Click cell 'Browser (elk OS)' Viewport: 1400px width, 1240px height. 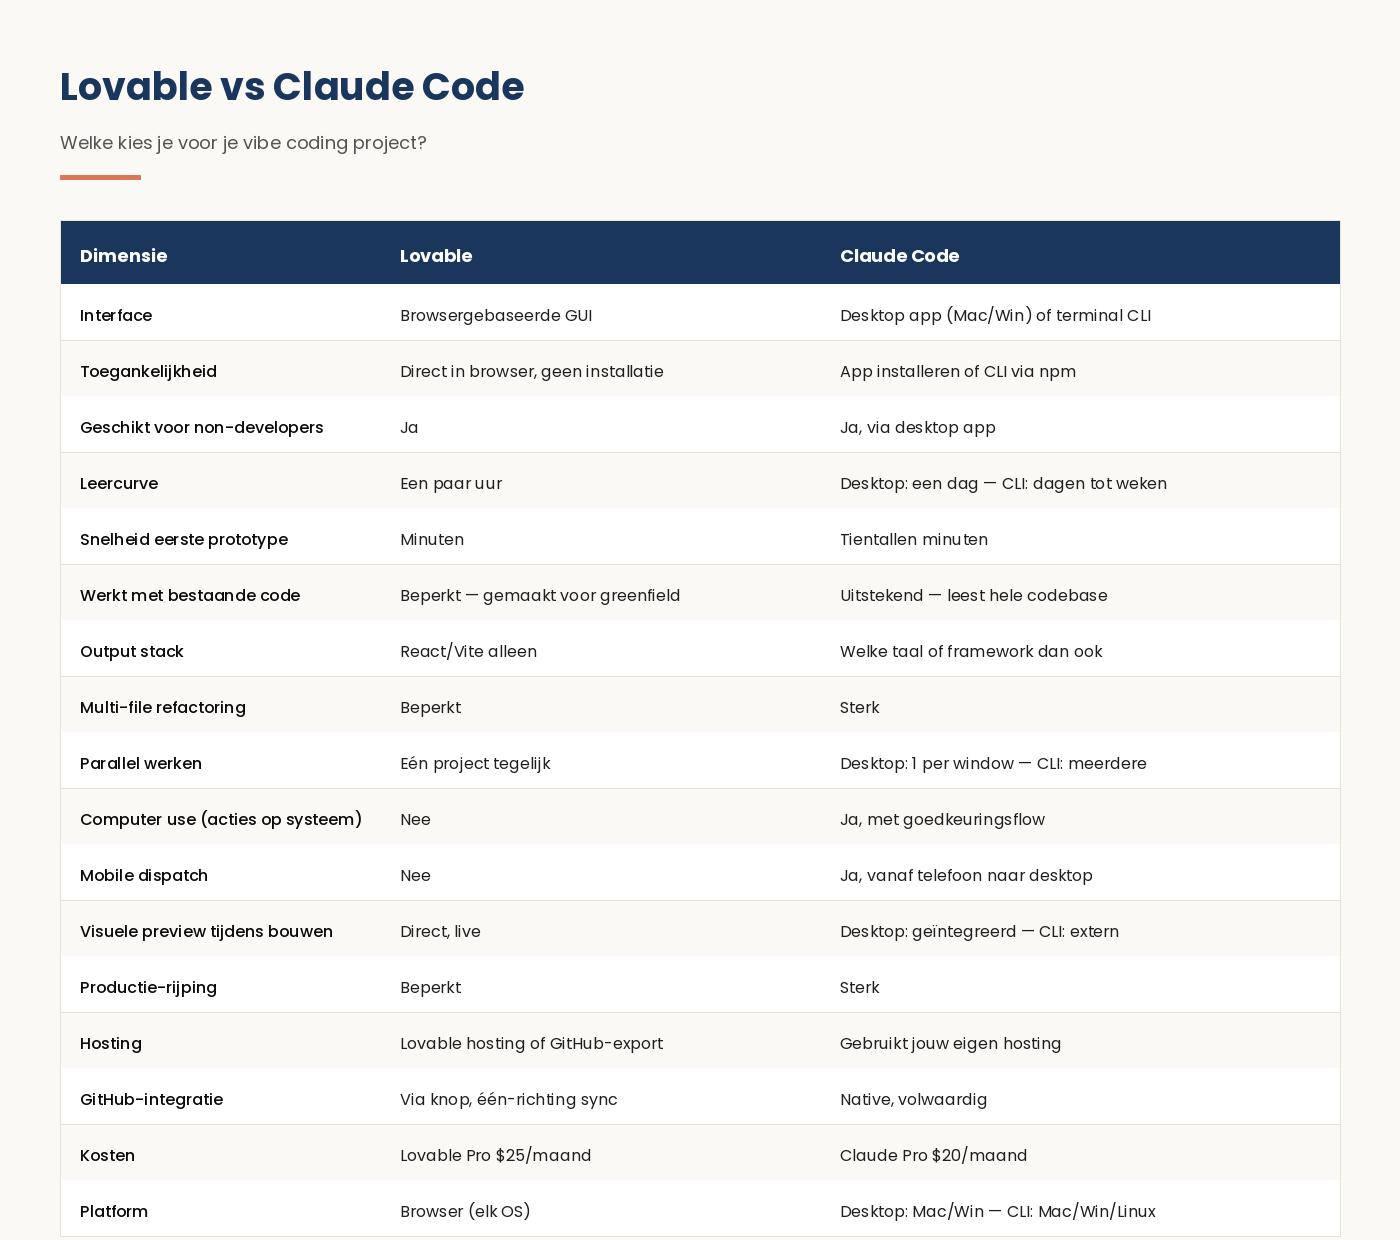465,1212
